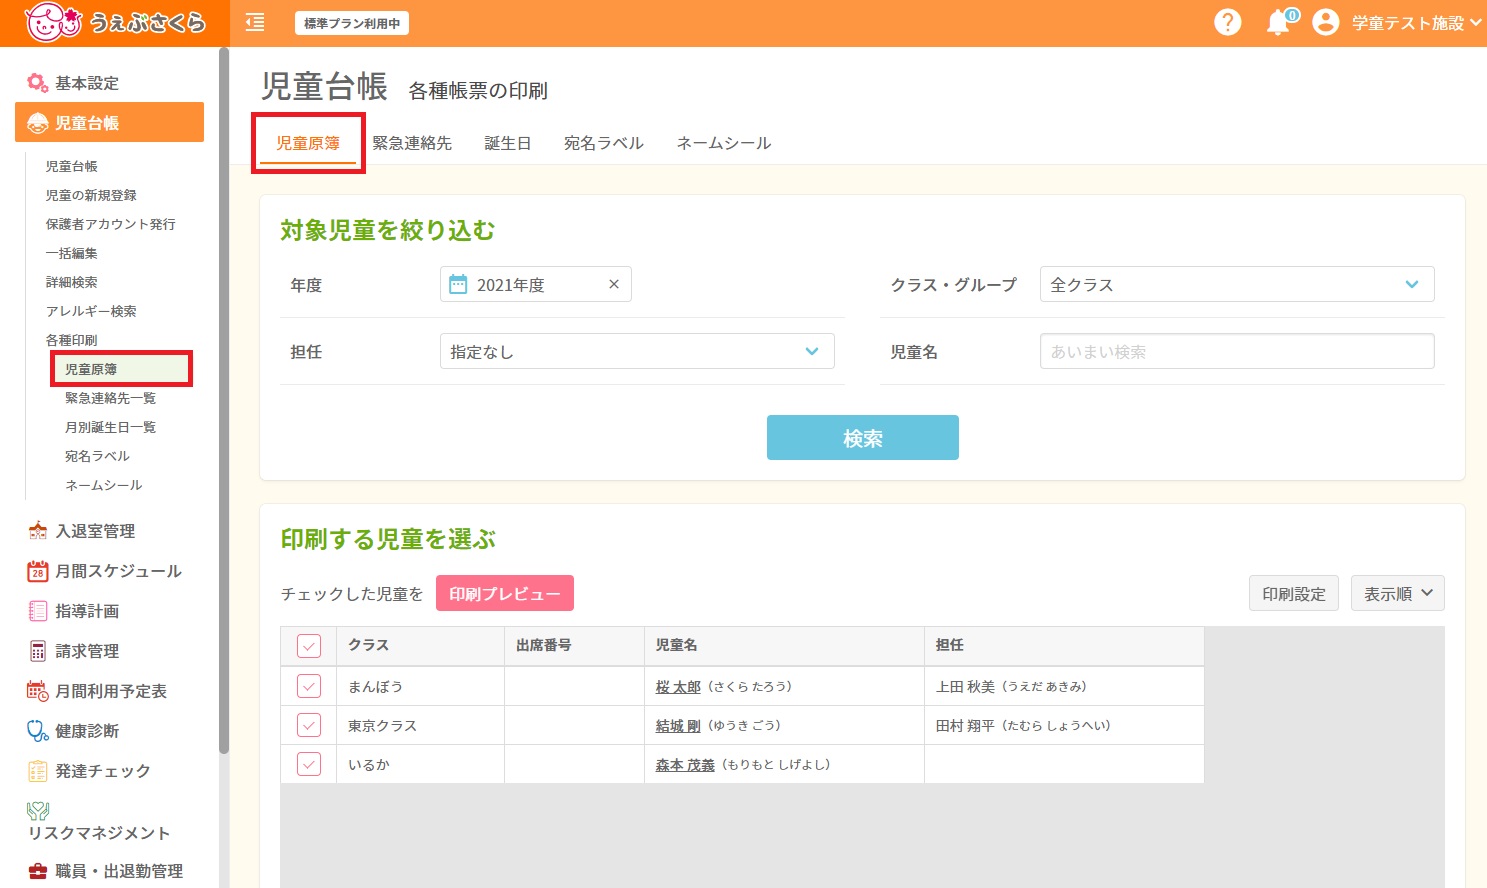Click the 東京クラス class cell
Viewport: 1487px width, 888px height.
coord(420,725)
